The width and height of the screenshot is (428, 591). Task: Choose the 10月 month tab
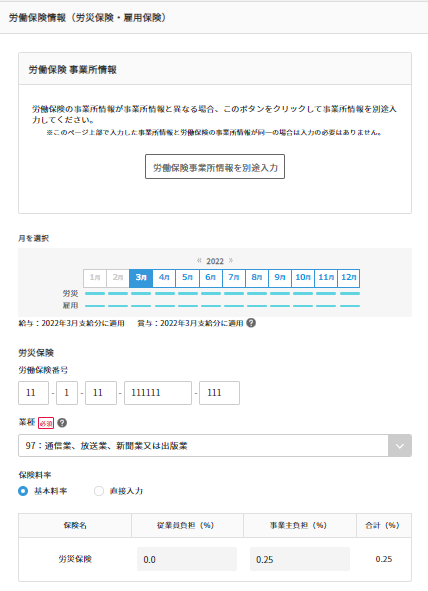(x=303, y=278)
